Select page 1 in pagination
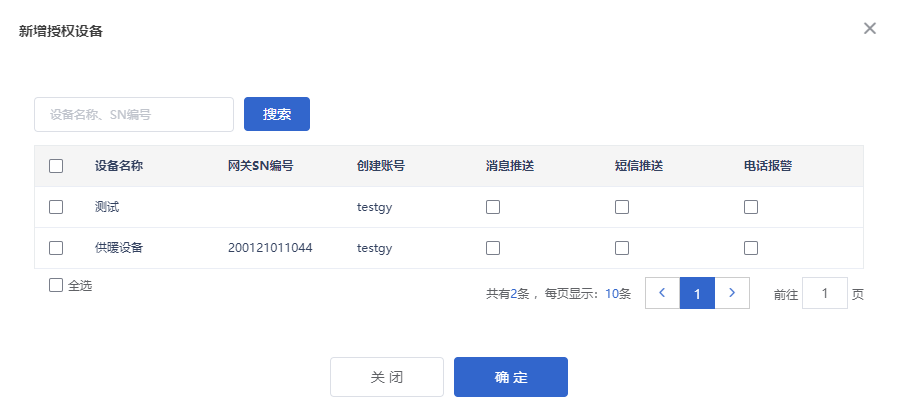This screenshot has width=898, height=416. coord(697,293)
